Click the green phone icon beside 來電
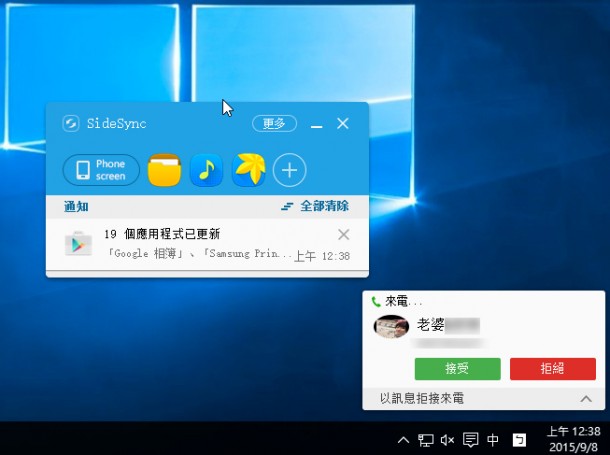610x455 pixels. point(376,301)
